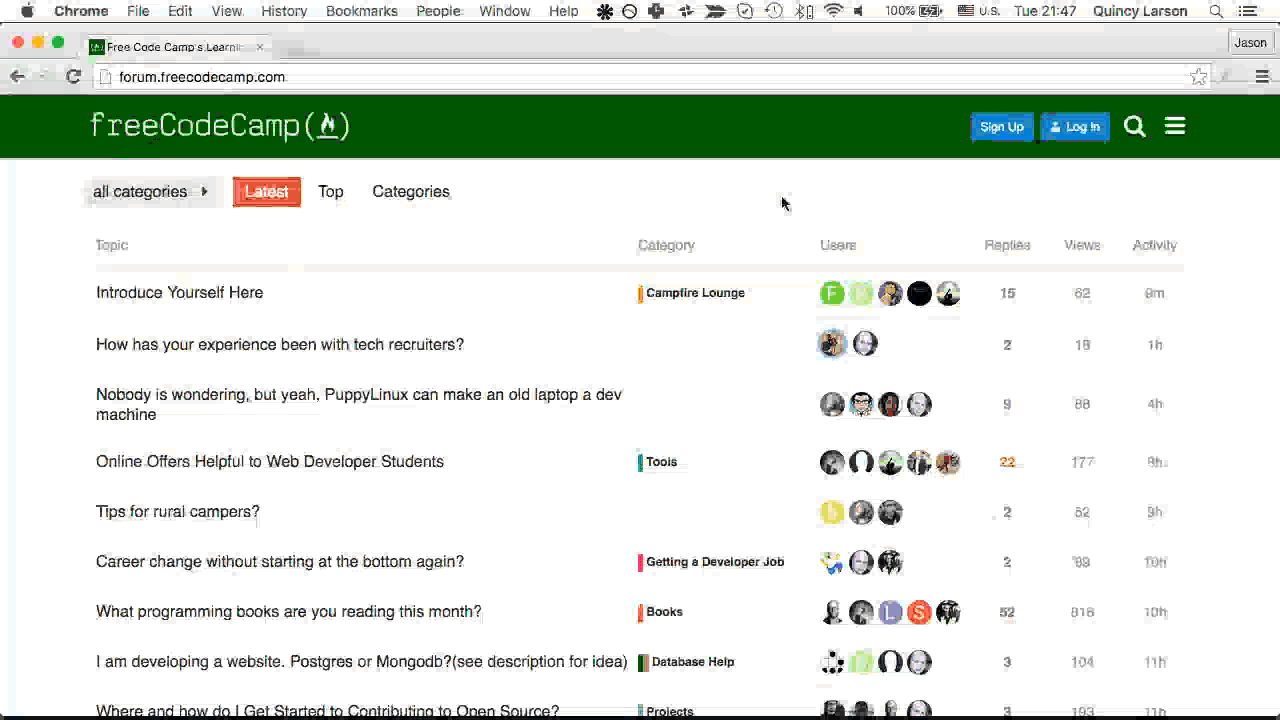
Task: Switch to the Categories tab
Action: pyautogui.click(x=411, y=191)
